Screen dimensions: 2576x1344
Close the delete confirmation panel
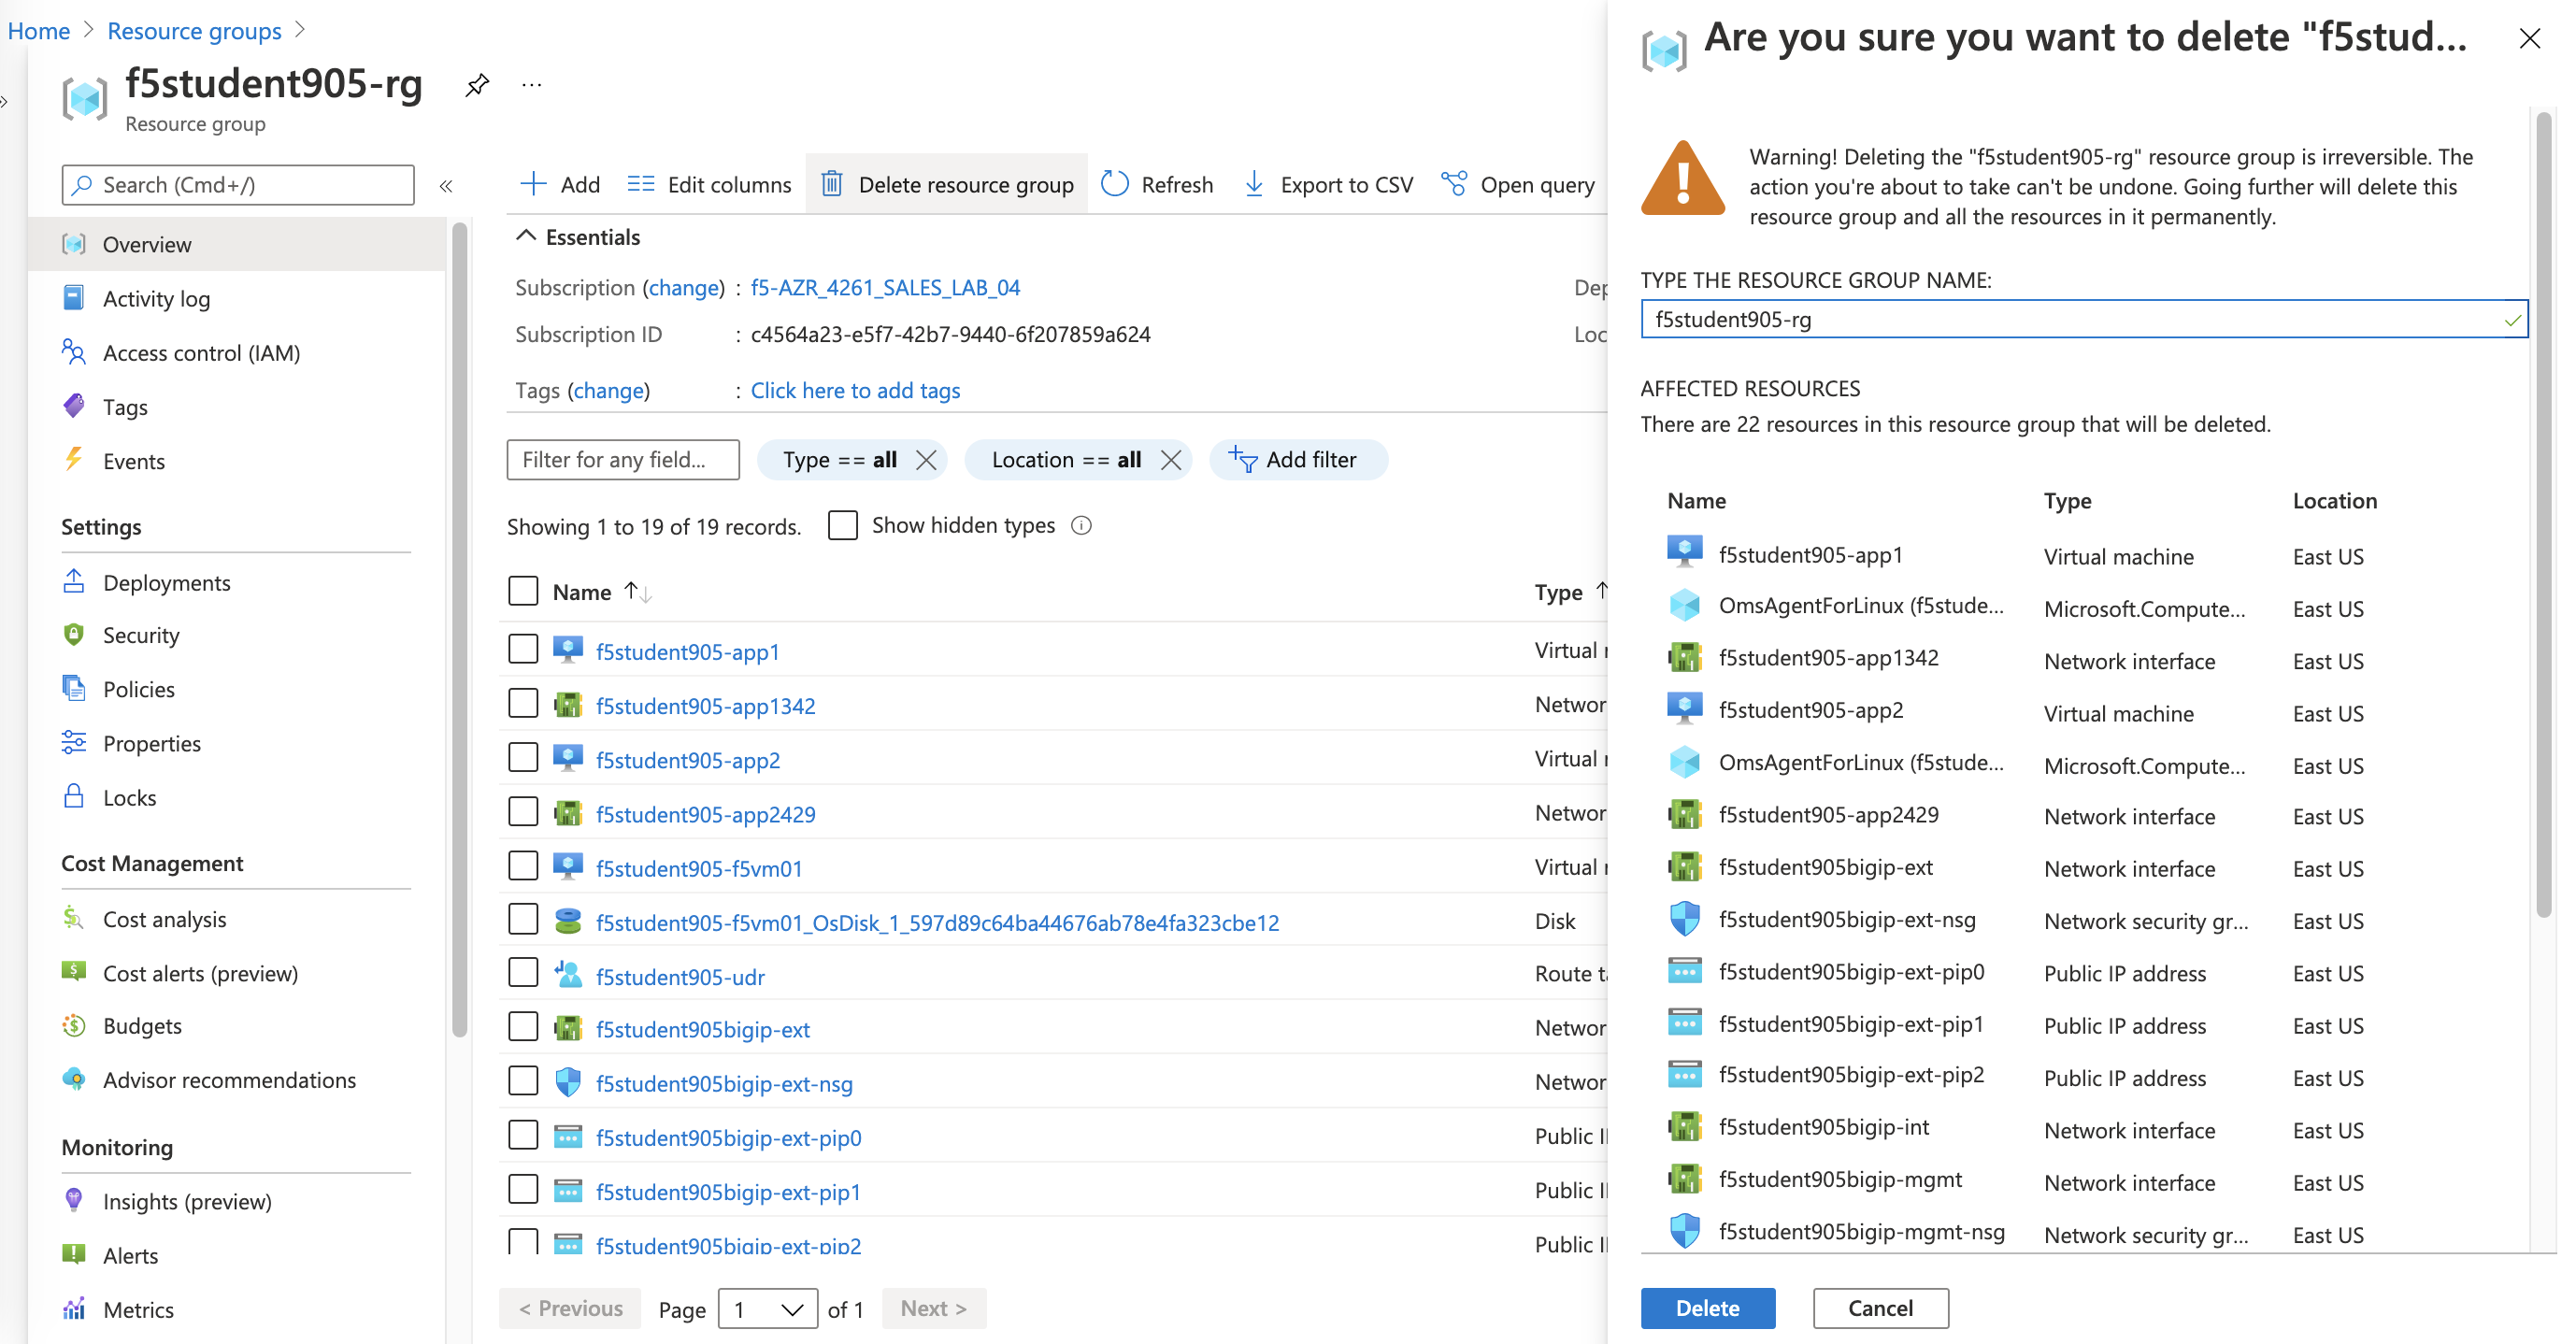click(x=2529, y=39)
